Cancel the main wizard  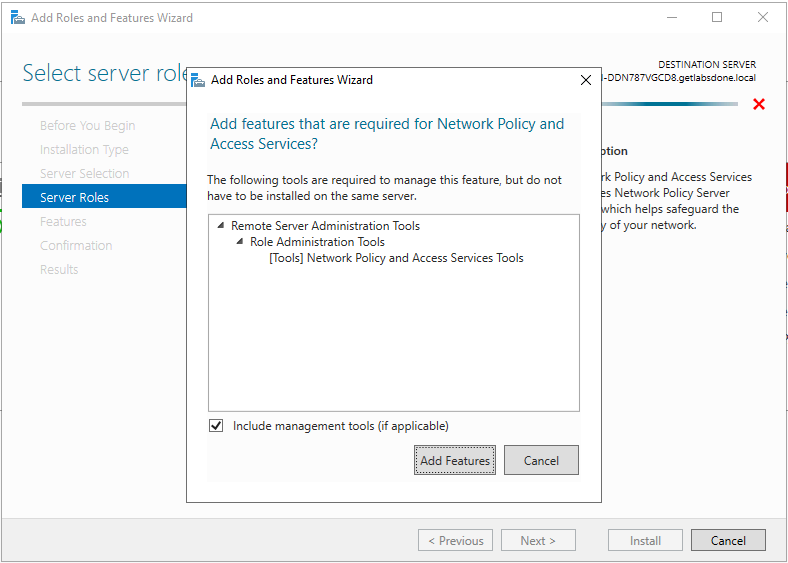(x=728, y=540)
